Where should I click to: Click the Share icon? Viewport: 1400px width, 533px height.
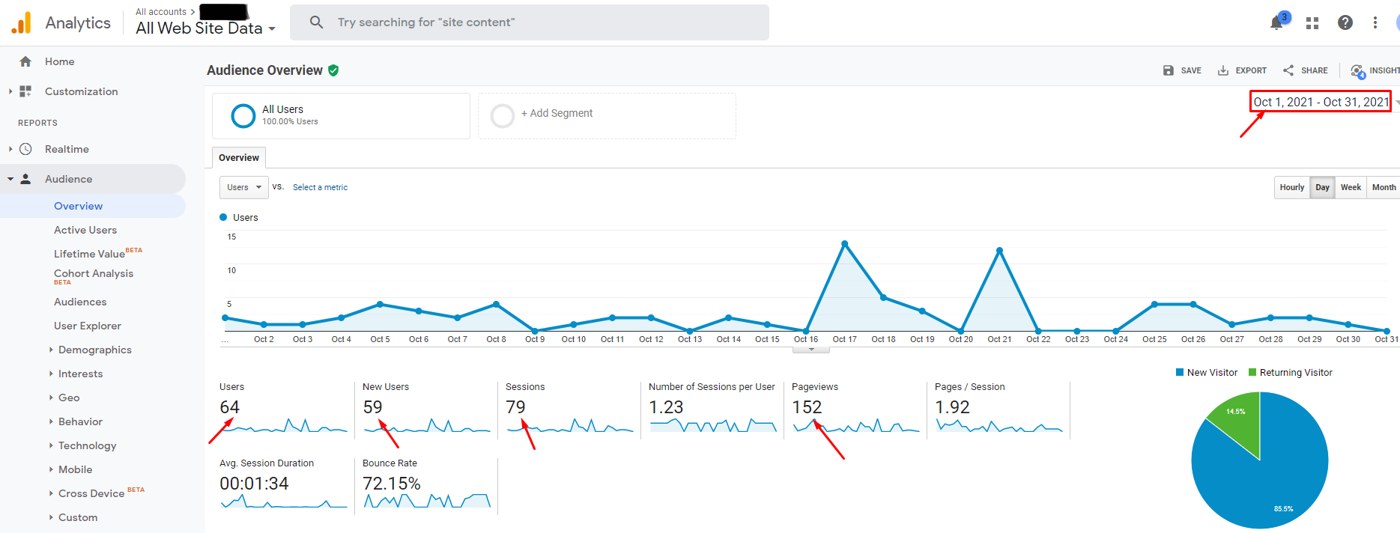(1288, 70)
